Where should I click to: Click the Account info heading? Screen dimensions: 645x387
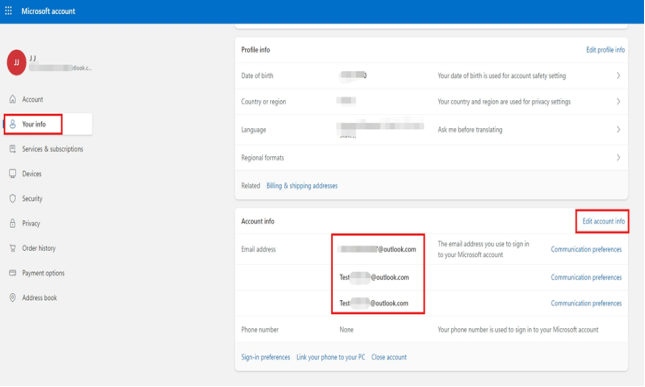pyautogui.click(x=258, y=221)
